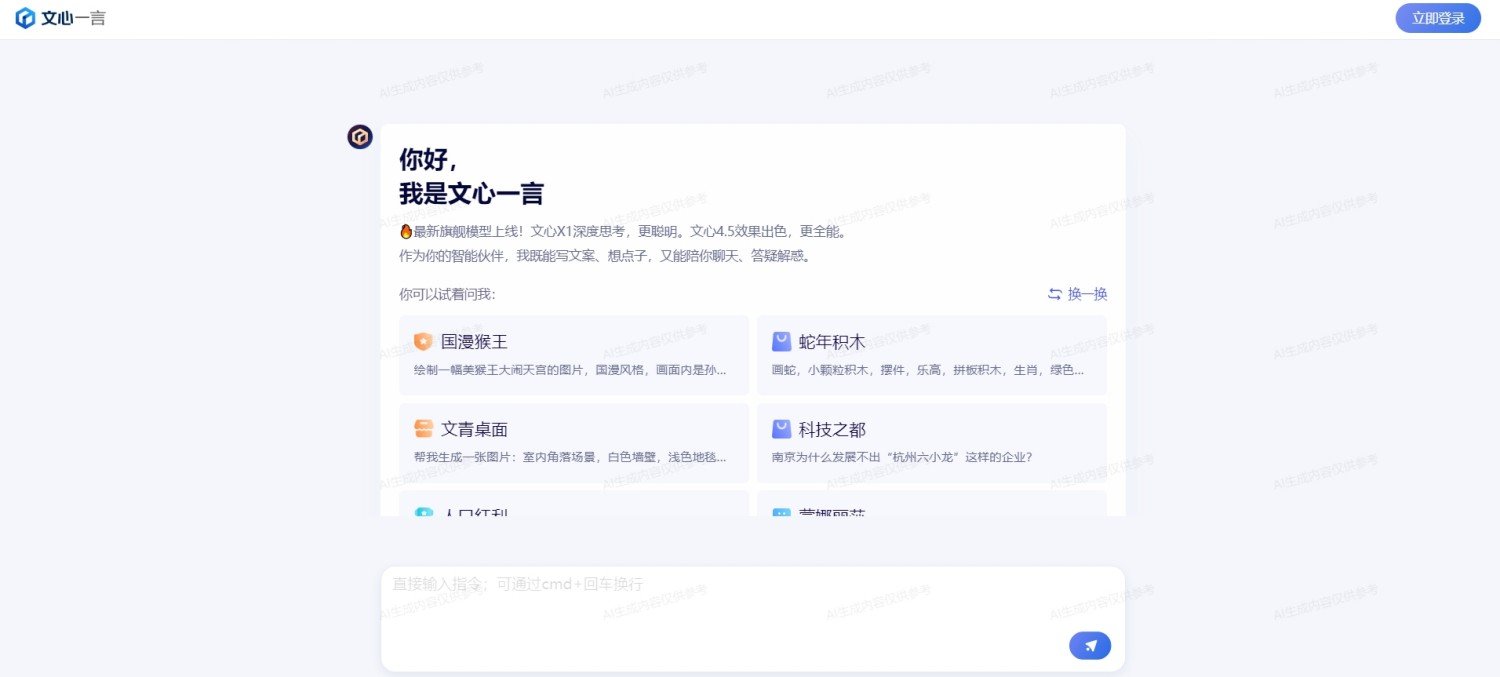Select the 文青桌面 suggestion card
This screenshot has height=677, width=1500.
(574, 442)
